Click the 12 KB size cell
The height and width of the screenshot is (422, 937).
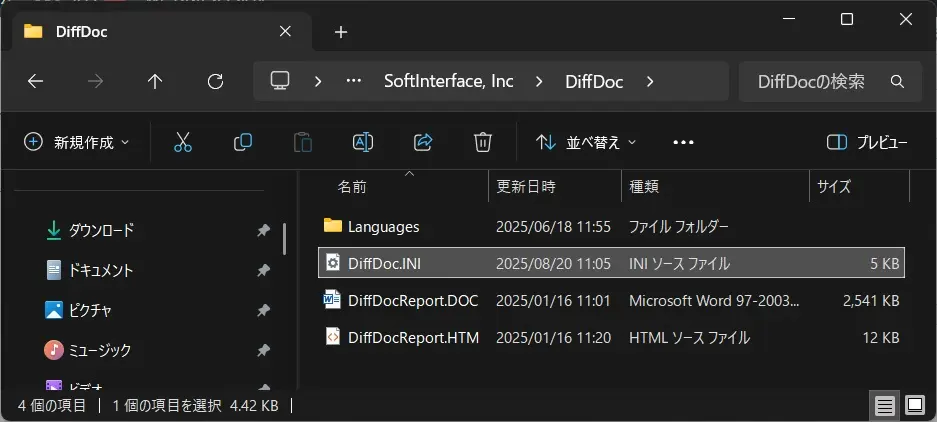click(x=881, y=338)
